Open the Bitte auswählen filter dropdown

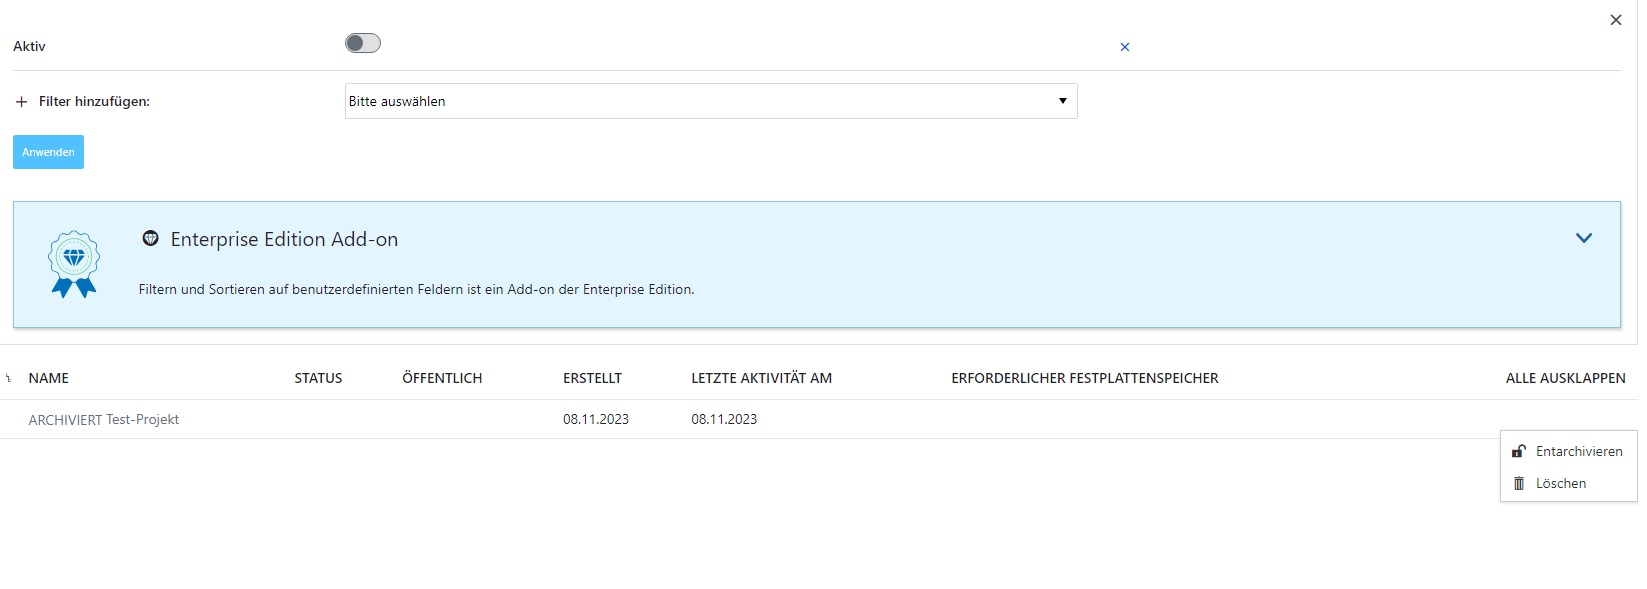[711, 101]
